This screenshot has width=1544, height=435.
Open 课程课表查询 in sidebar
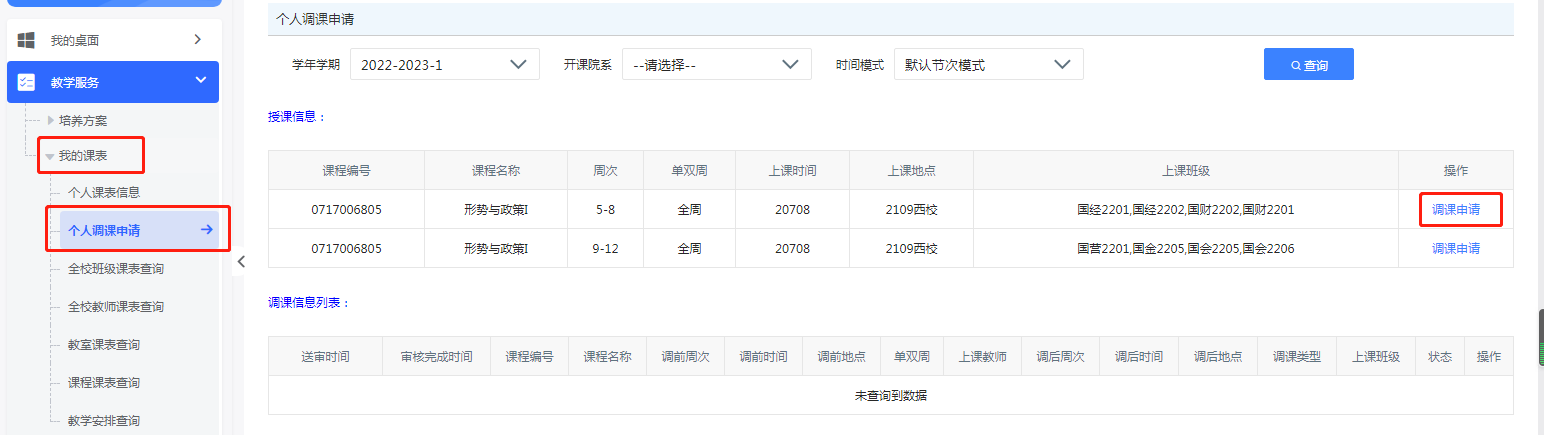coord(104,383)
